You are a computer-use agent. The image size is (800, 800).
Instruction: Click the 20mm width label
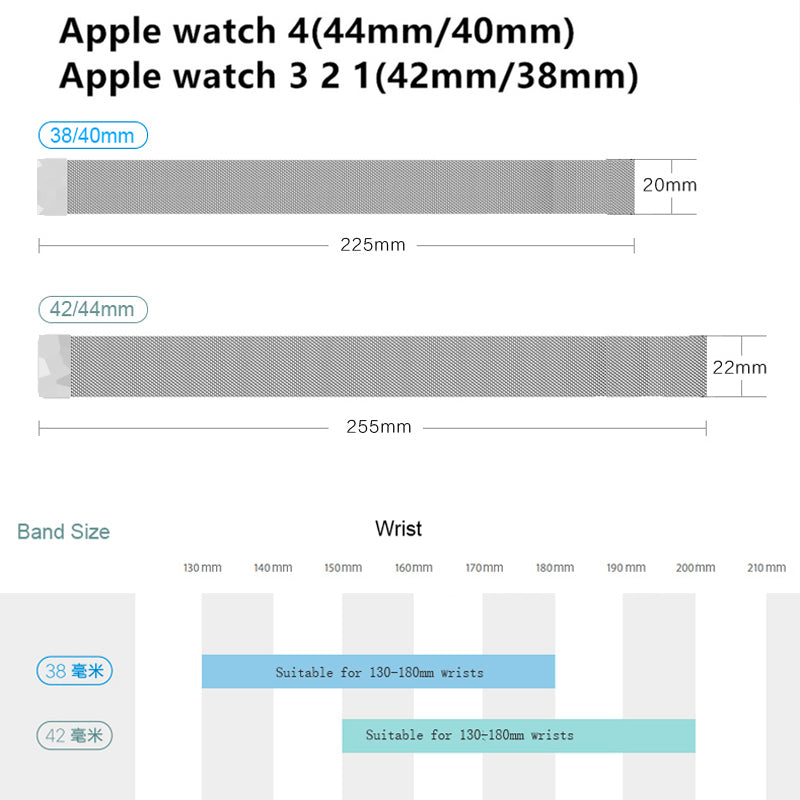coord(670,185)
